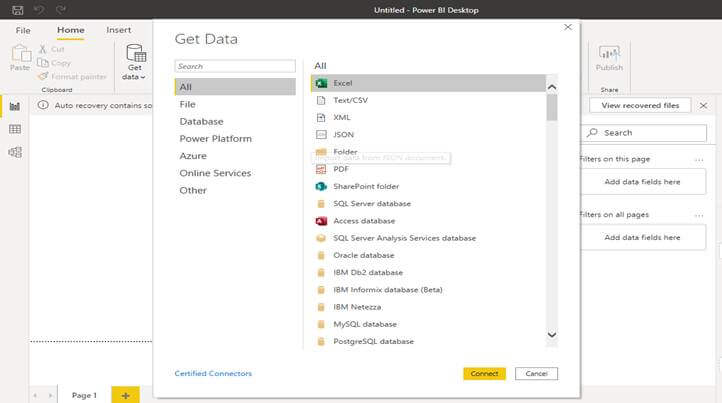Click View recovered files button
This screenshot has width=722, height=403.
(640, 105)
